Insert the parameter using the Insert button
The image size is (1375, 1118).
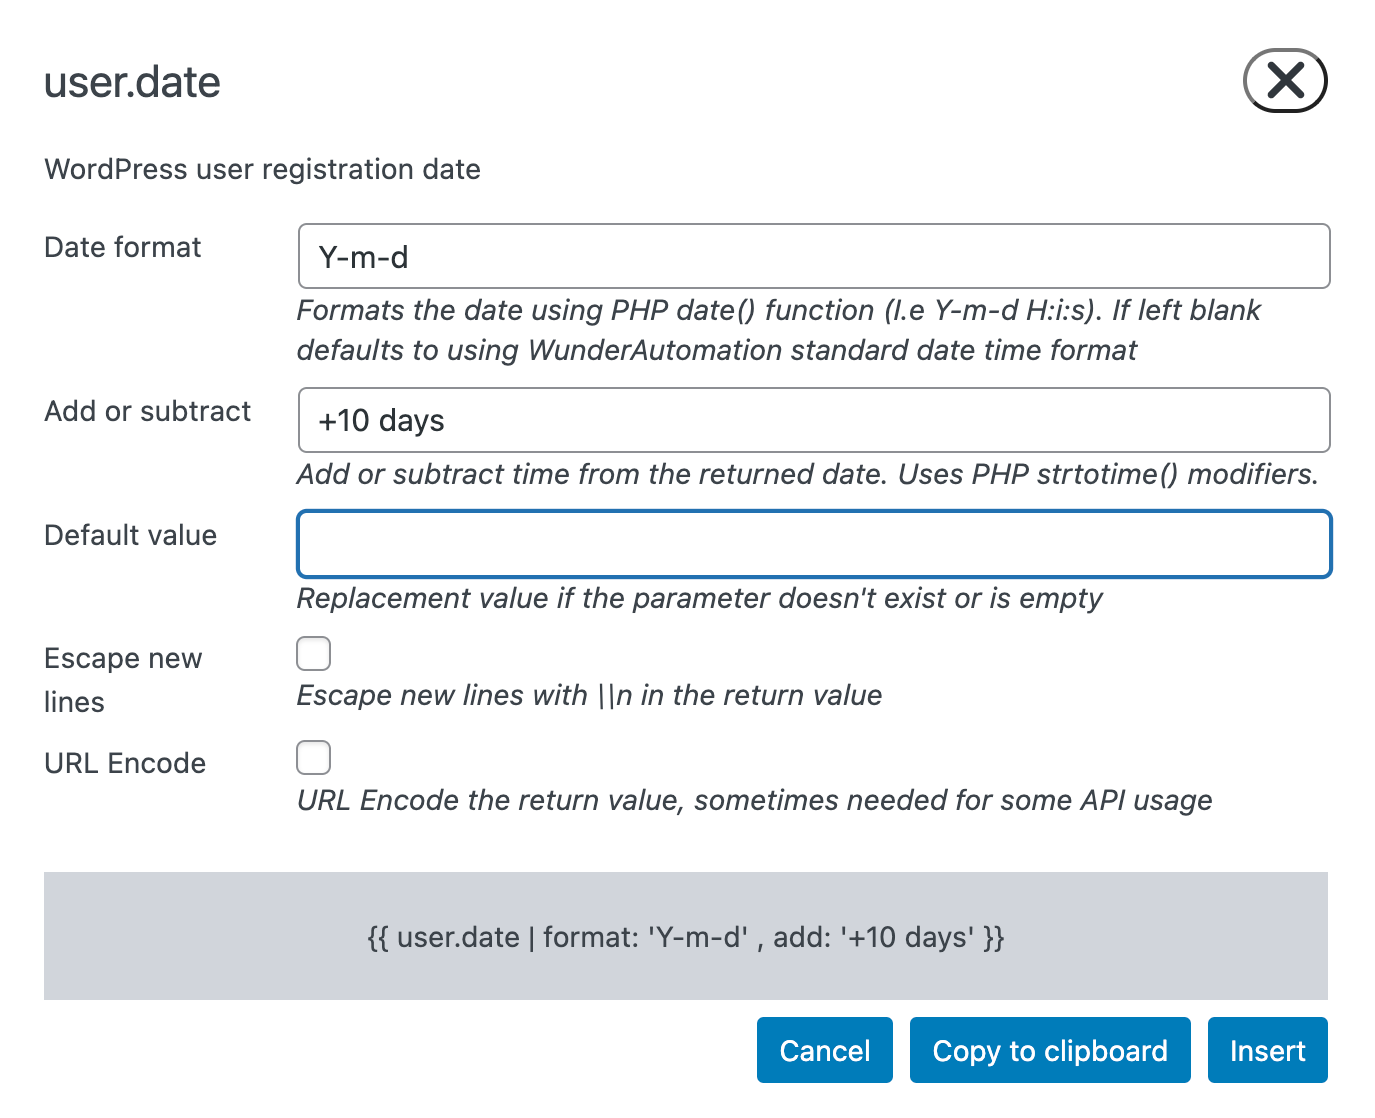(x=1266, y=1051)
